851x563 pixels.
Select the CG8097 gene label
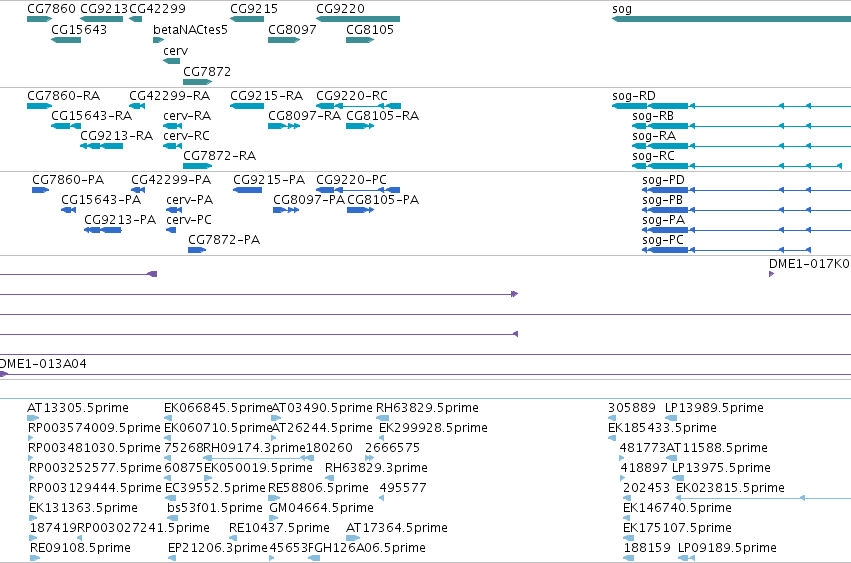coord(292,30)
